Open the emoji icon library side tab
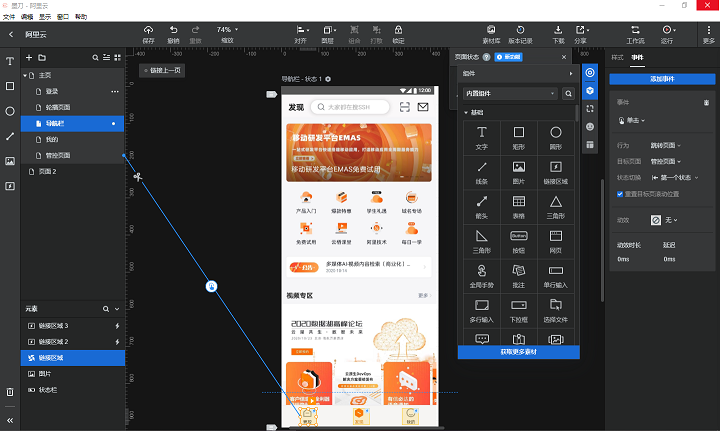Screen dimensions: 720x431 [x=590, y=127]
